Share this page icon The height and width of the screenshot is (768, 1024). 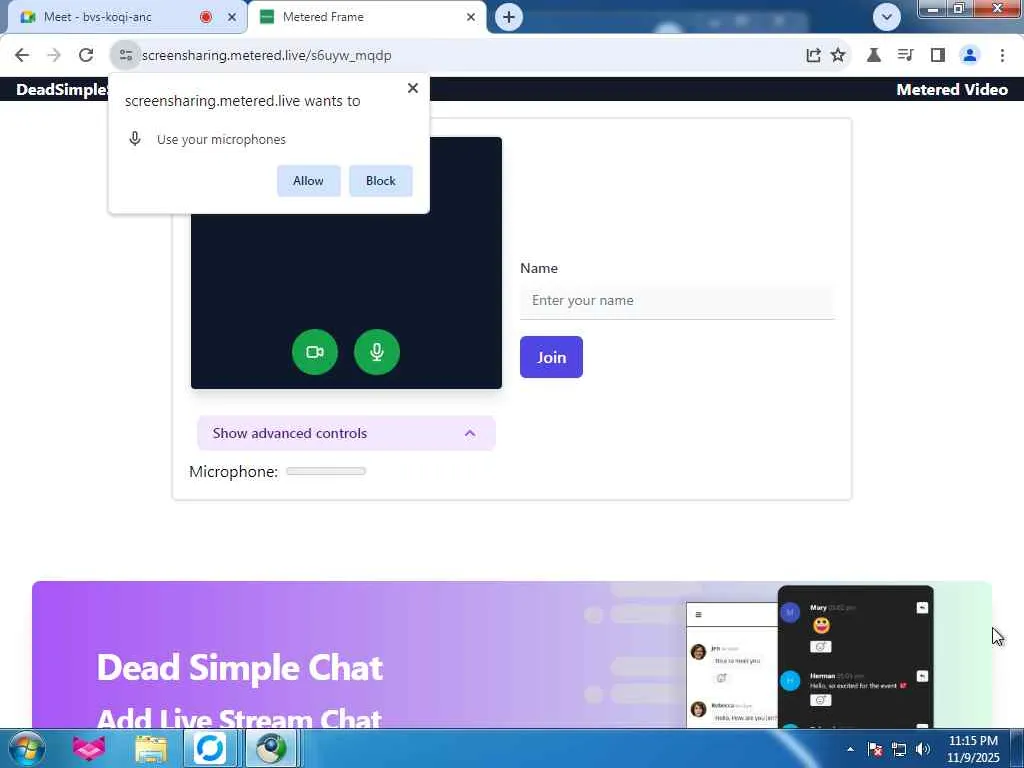point(813,56)
